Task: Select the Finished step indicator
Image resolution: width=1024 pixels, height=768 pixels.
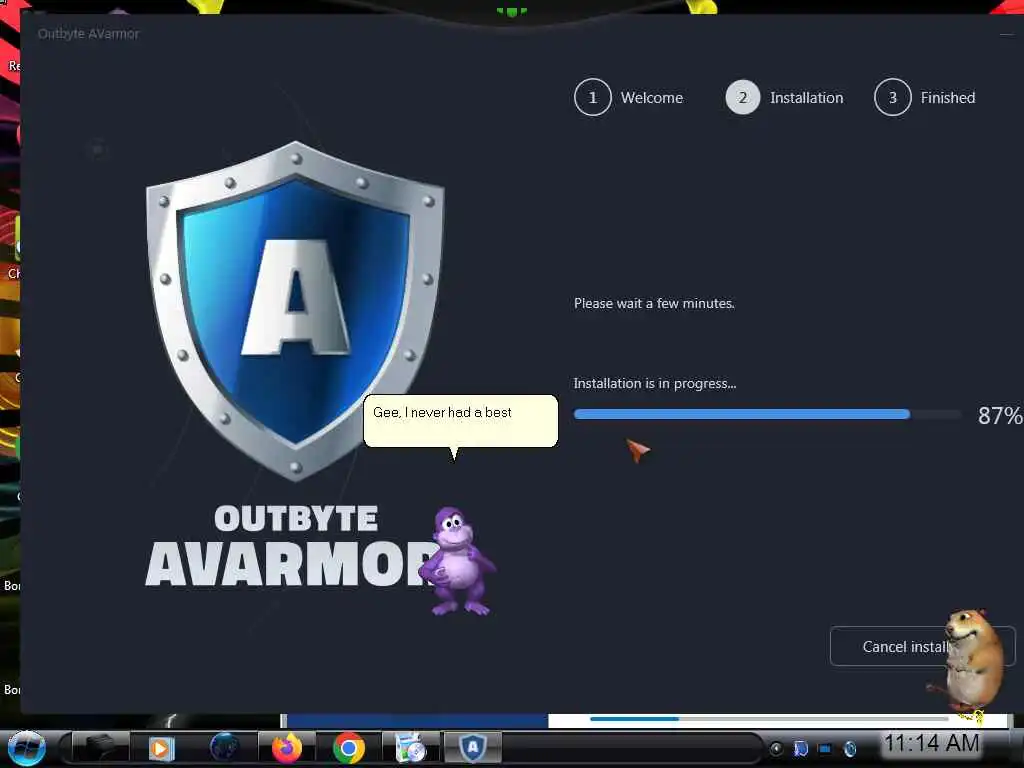Action: pos(925,97)
